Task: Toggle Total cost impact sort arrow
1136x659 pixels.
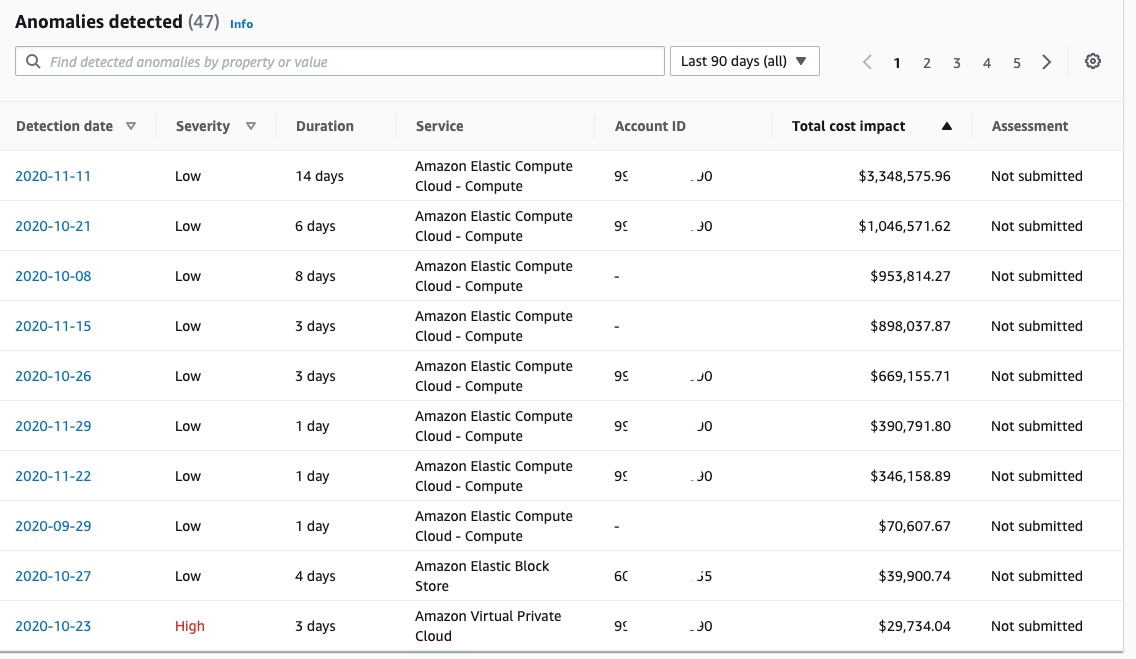Action: pos(946,127)
